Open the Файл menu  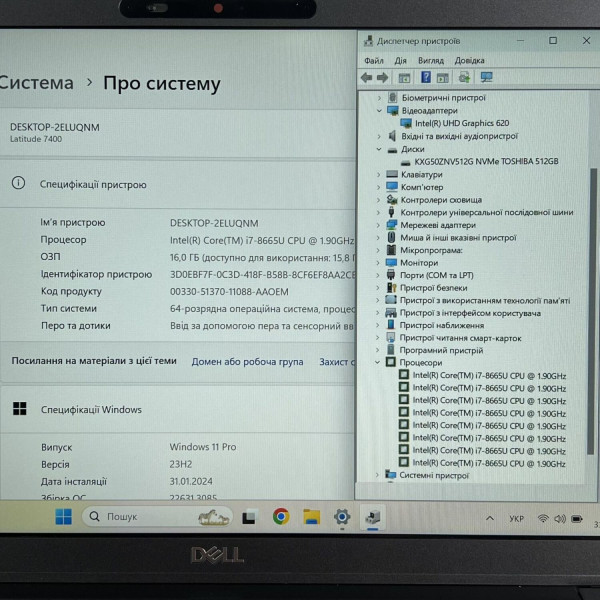(x=373, y=60)
